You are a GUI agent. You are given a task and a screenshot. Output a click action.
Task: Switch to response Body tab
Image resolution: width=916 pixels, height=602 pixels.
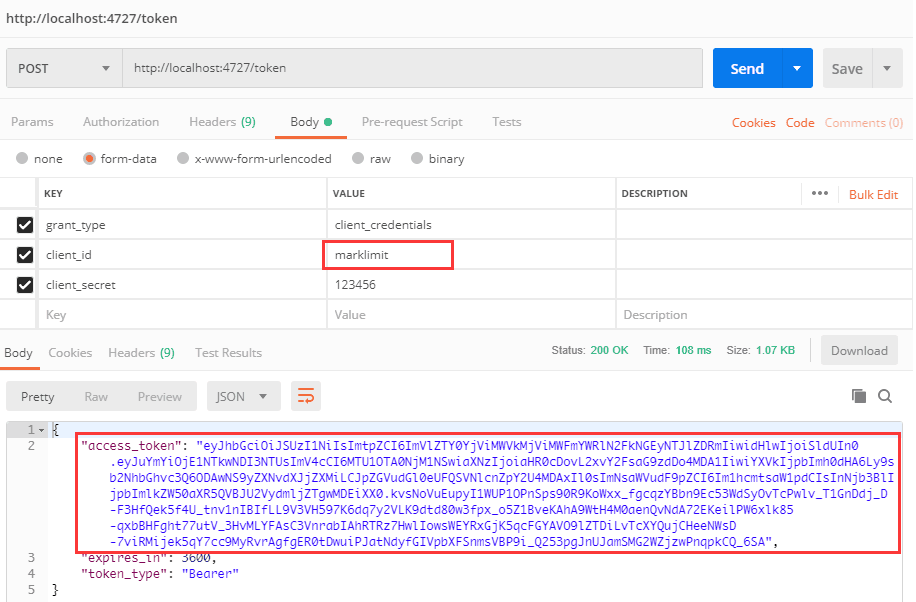tap(18, 352)
